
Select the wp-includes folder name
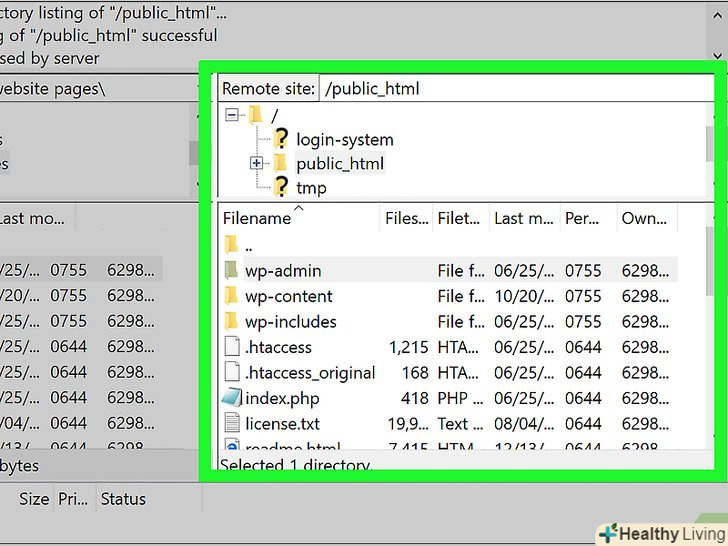tap(291, 322)
